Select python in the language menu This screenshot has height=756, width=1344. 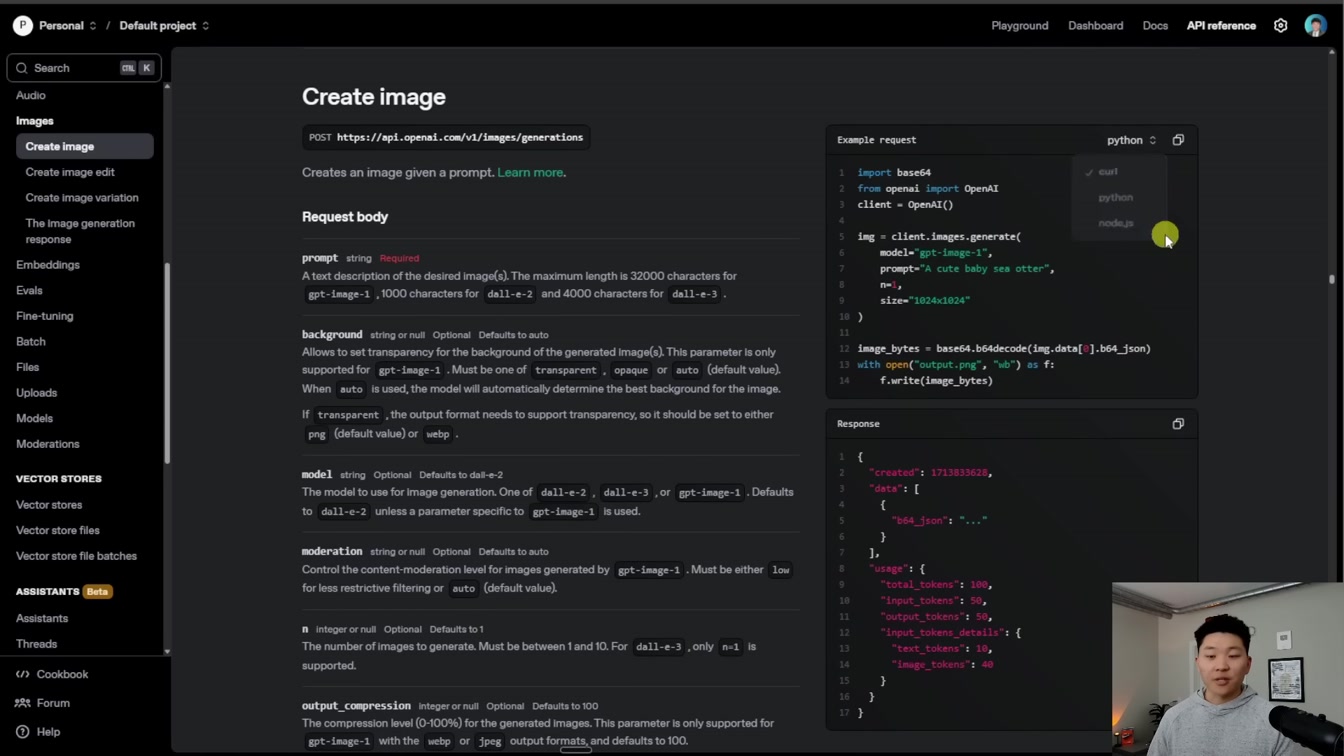(1118, 198)
